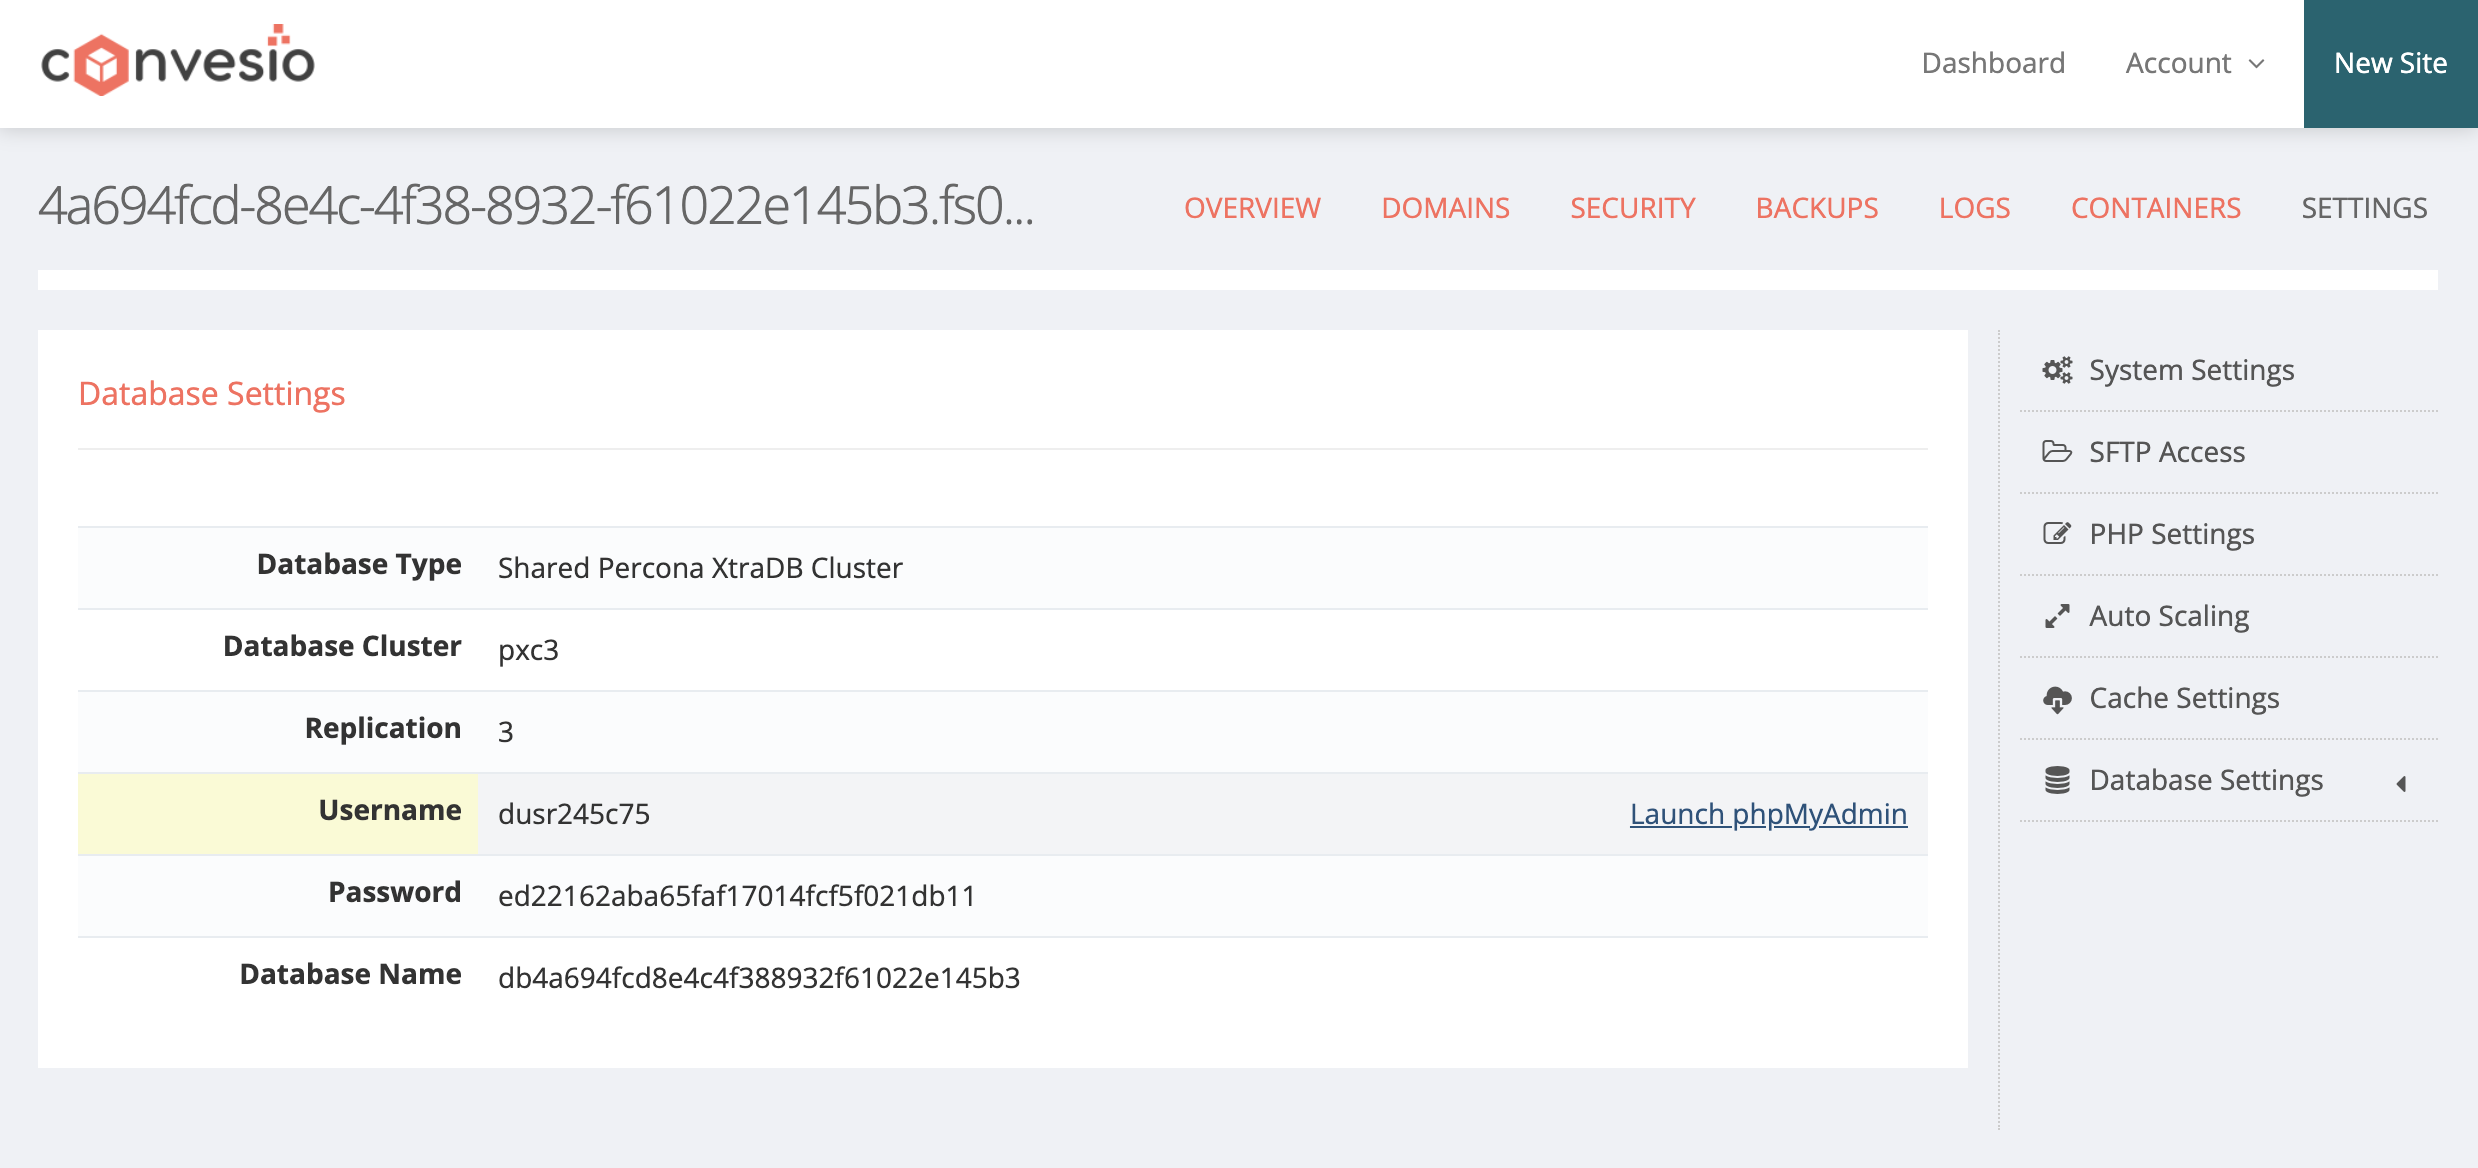Click the arrow beside Database Settings
The width and height of the screenshot is (2478, 1168).
(2401, 784)
